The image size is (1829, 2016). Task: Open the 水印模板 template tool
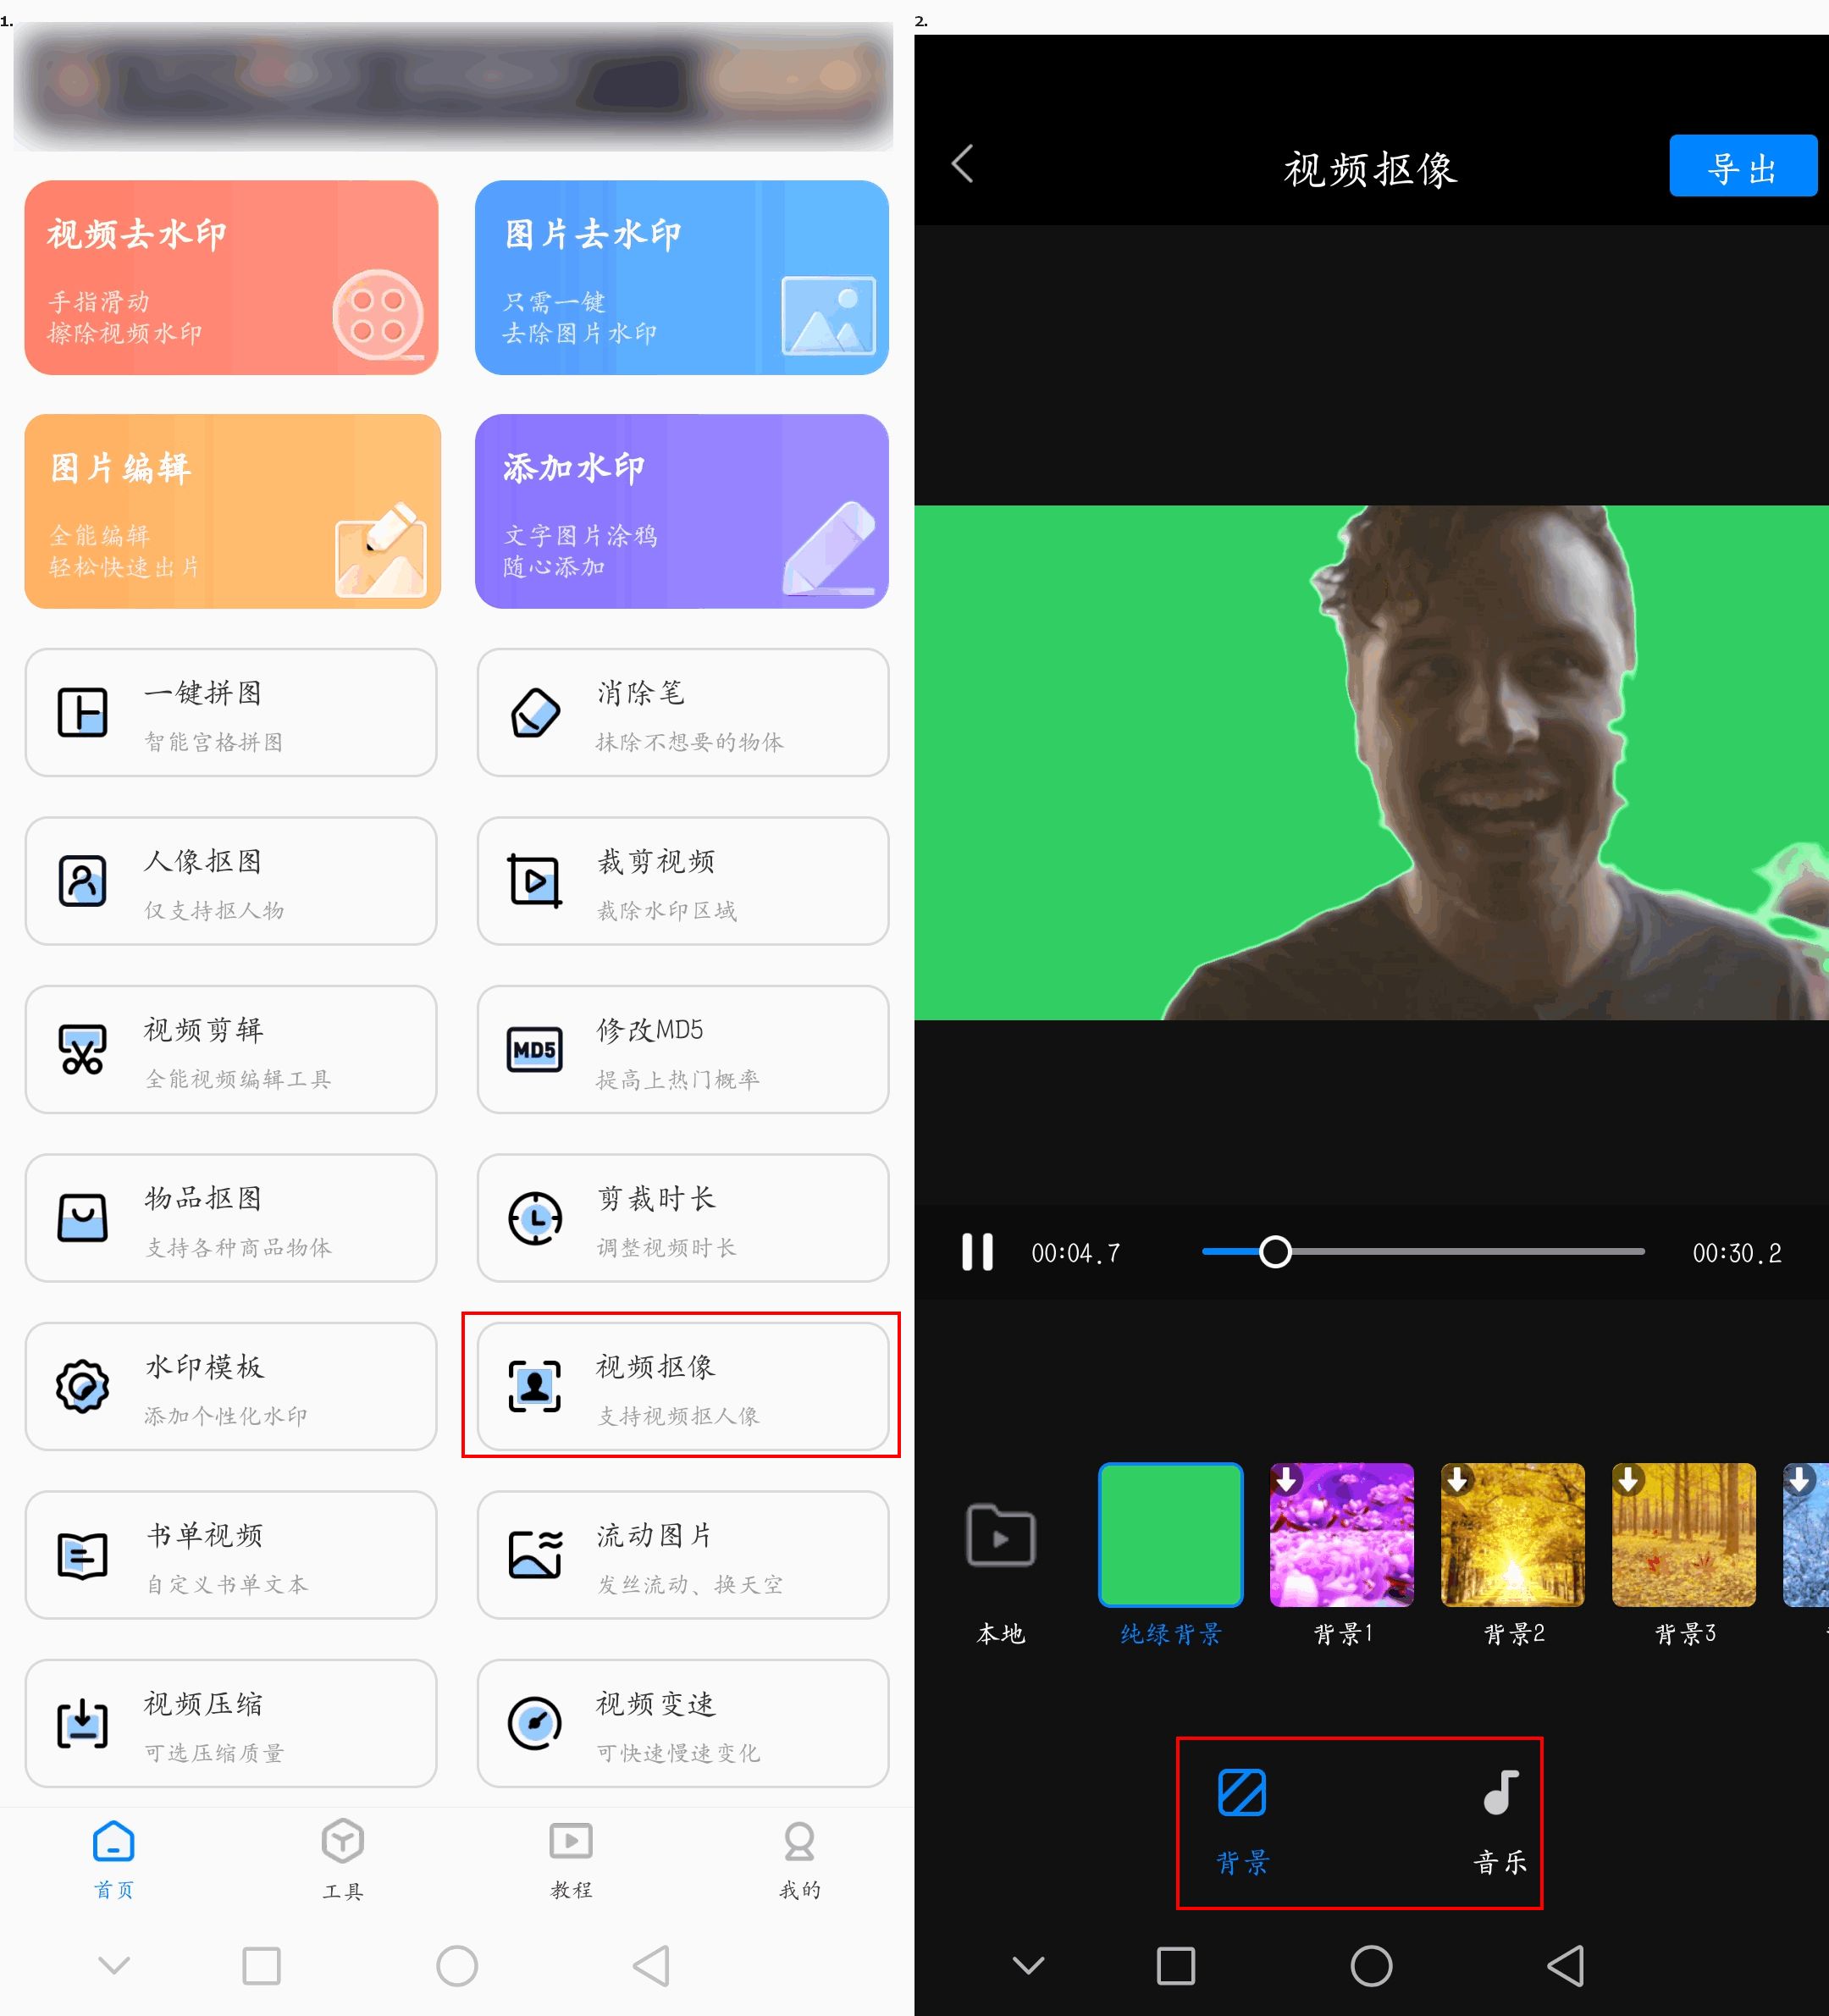pos(231,1386)
